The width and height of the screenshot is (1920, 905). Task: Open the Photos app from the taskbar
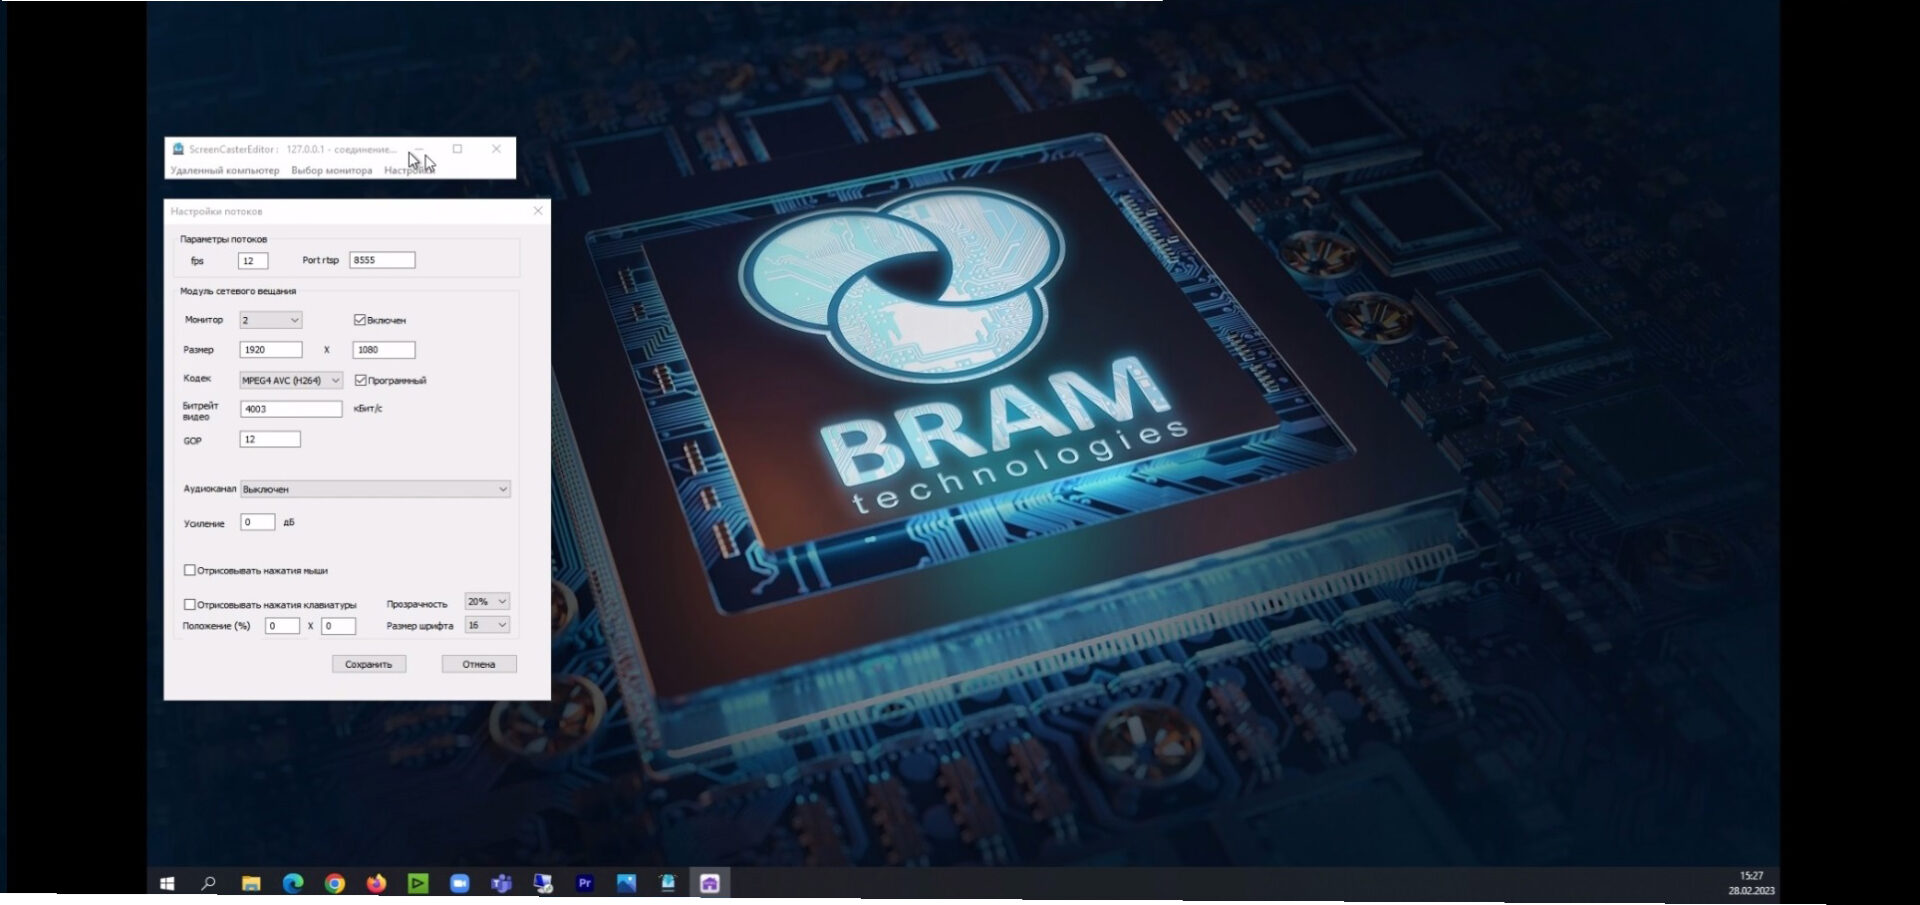[x=627, y=883]
